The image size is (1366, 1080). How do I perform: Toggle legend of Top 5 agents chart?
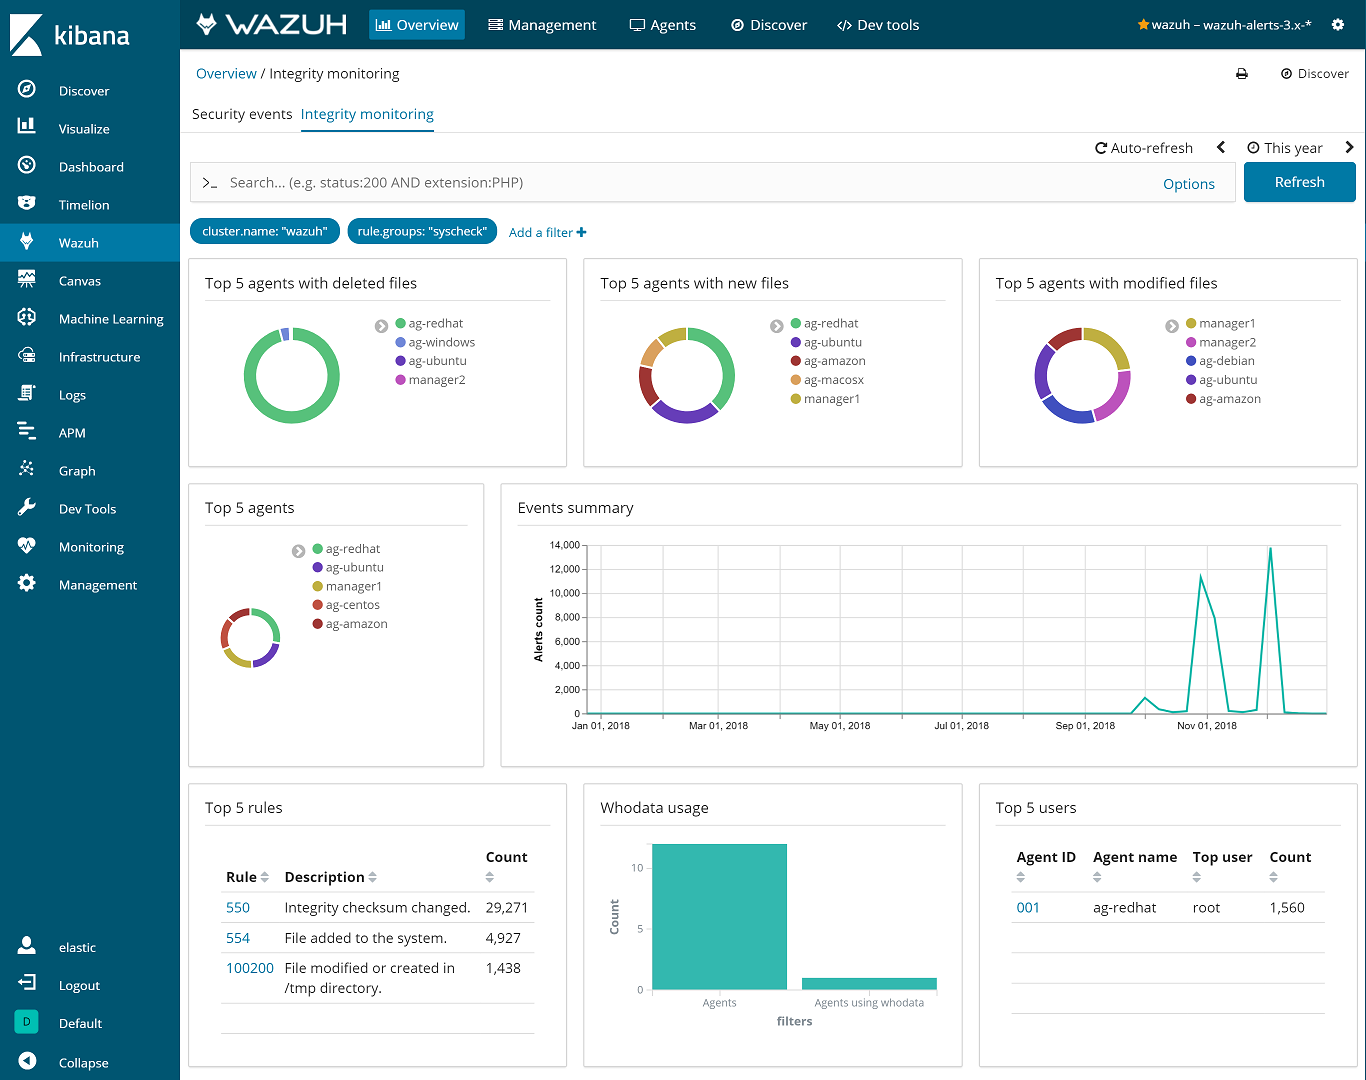point(298,551)
